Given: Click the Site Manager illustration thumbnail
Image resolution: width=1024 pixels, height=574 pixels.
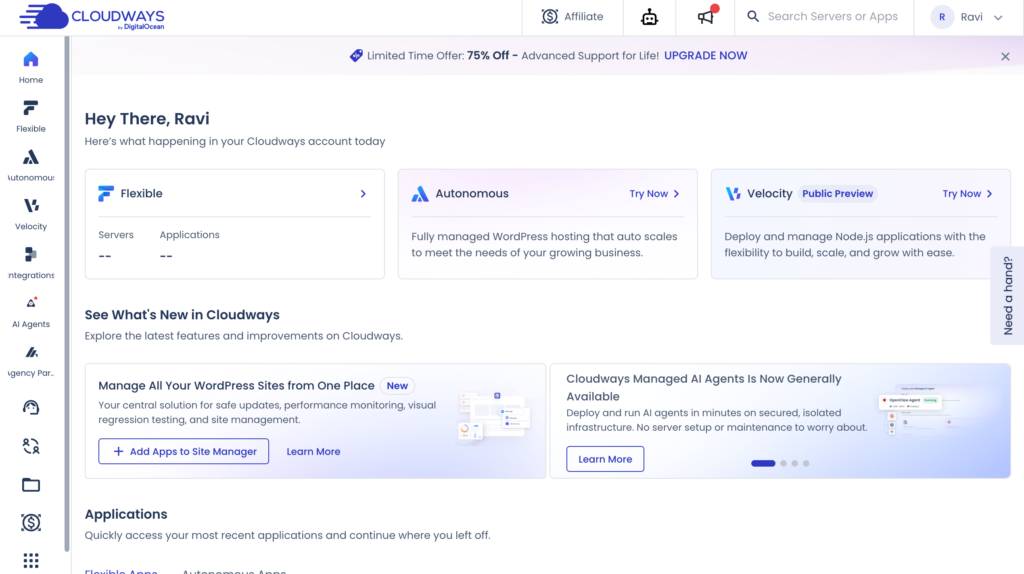Looking at the screenshot, I should tap(494, 417).
